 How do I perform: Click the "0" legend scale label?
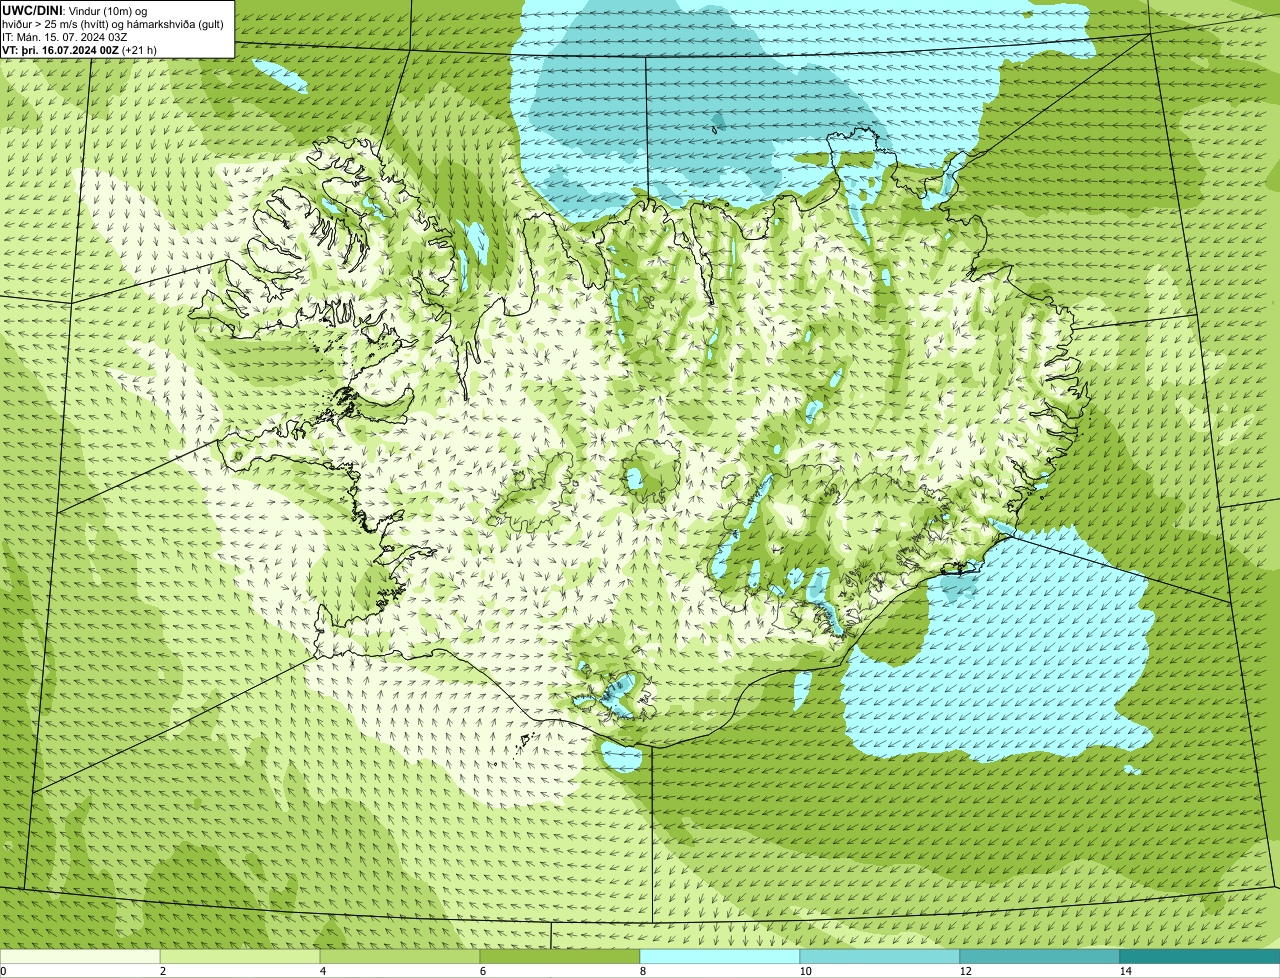[x=4, y=971]
